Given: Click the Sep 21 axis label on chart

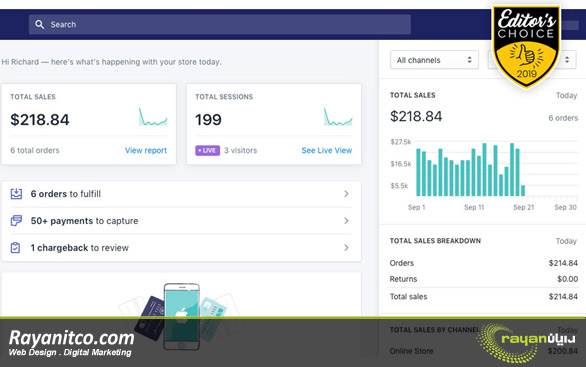Looking at the screenshot, I should tap(524, 207).
